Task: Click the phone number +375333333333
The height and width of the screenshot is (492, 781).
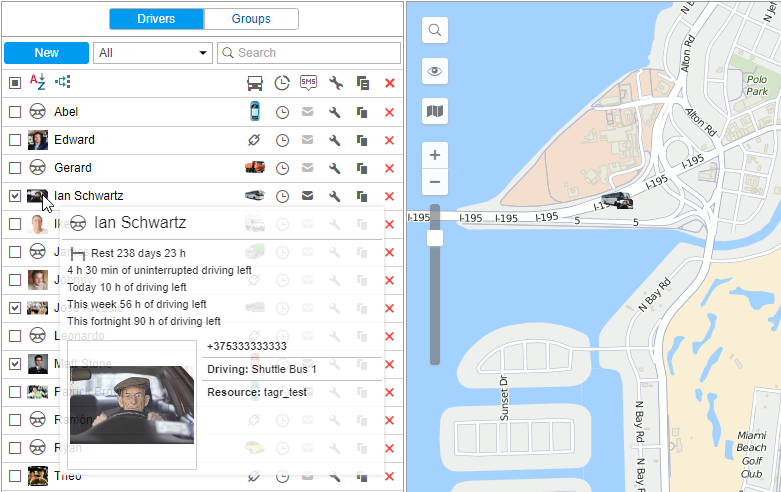Action: [x=247, y=346]
